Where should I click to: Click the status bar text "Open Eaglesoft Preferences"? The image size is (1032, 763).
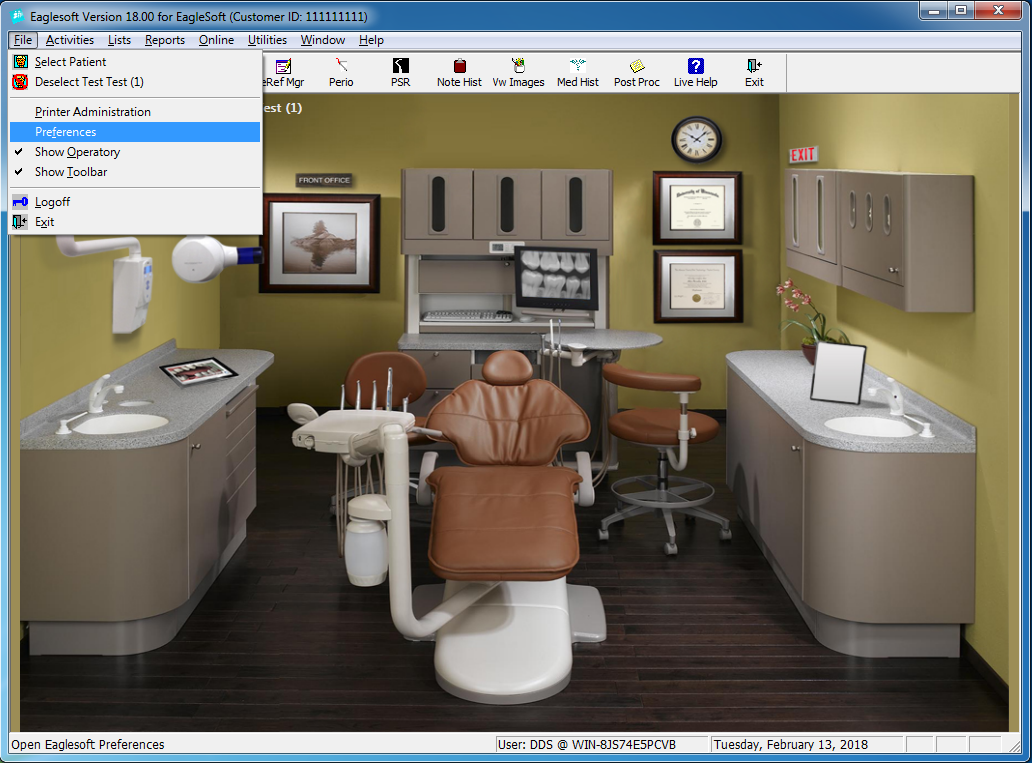click(88, 745)
